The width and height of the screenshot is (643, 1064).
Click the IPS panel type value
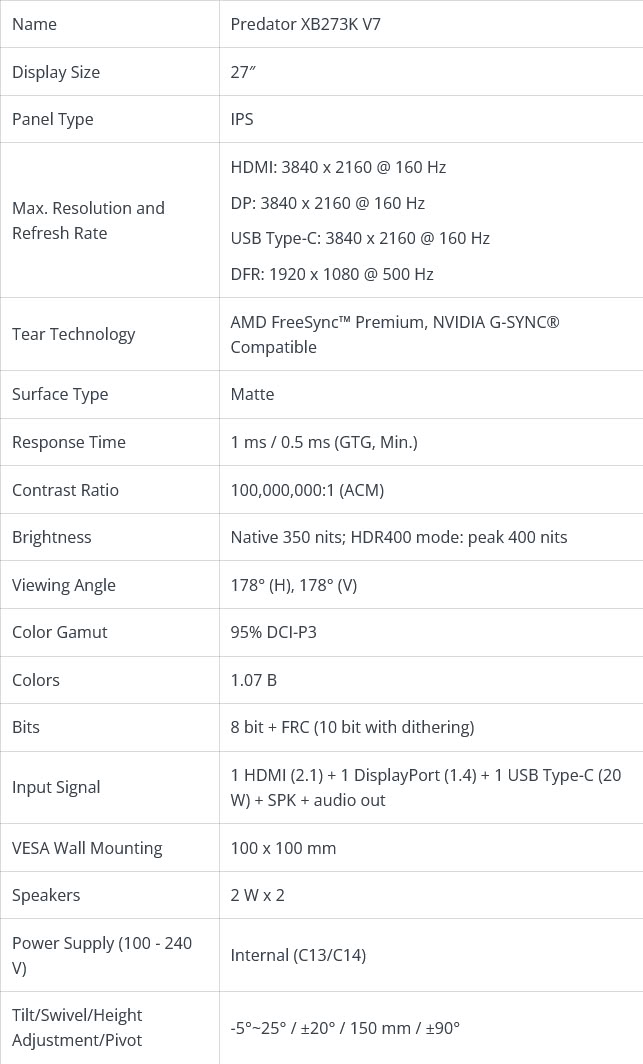[242, 119]
